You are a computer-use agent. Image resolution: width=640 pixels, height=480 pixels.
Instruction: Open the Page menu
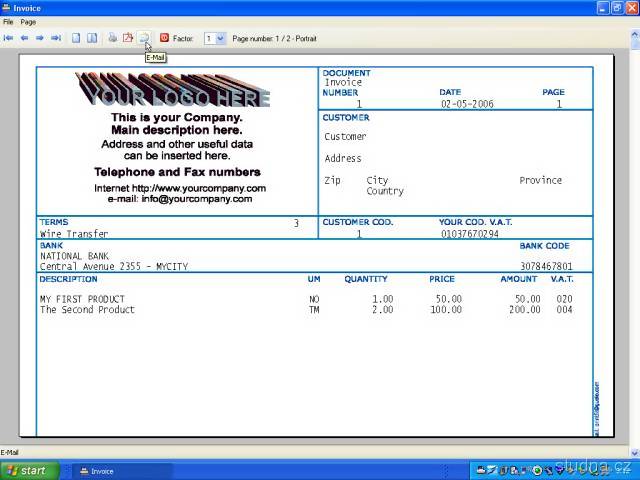point(28,21)
